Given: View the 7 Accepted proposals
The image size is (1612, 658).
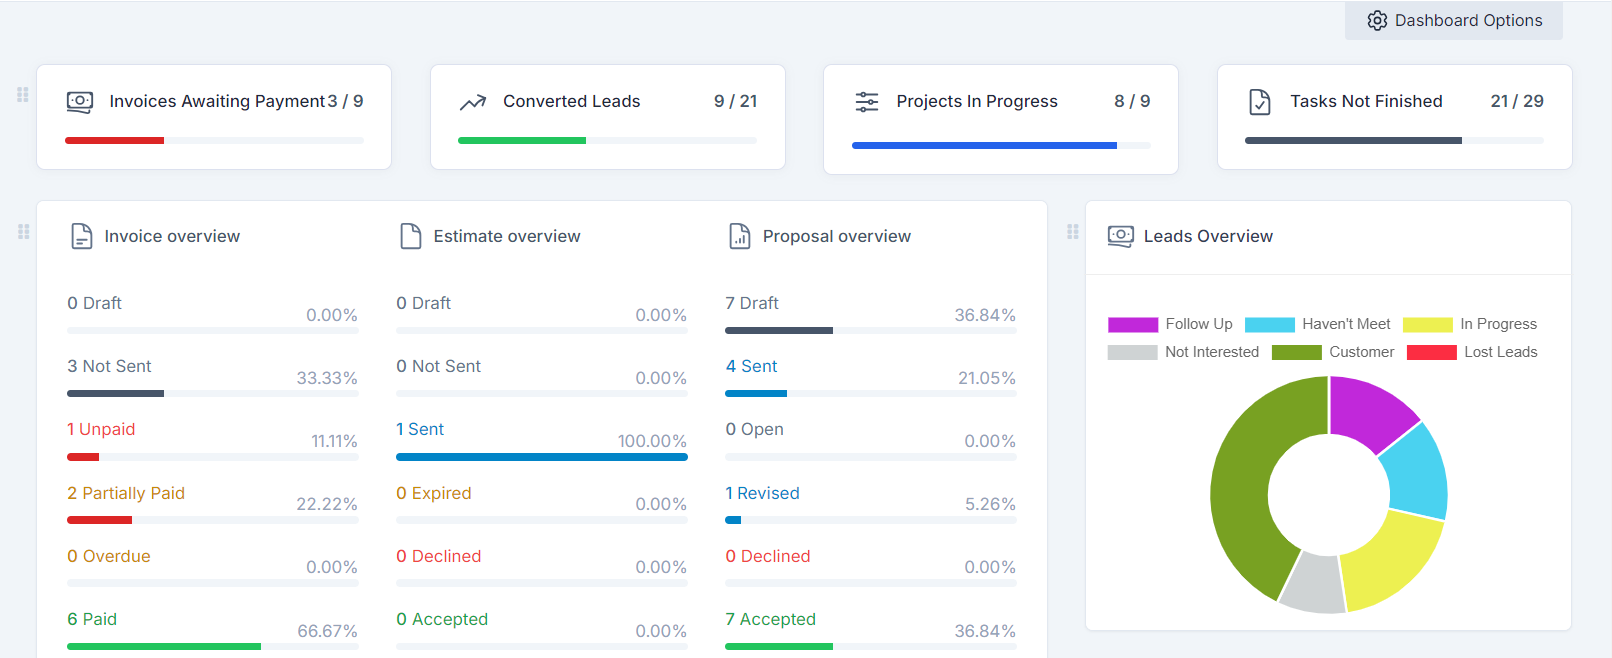Looking at the screenshot, I should pyautogui.click(x=770, y=620).
